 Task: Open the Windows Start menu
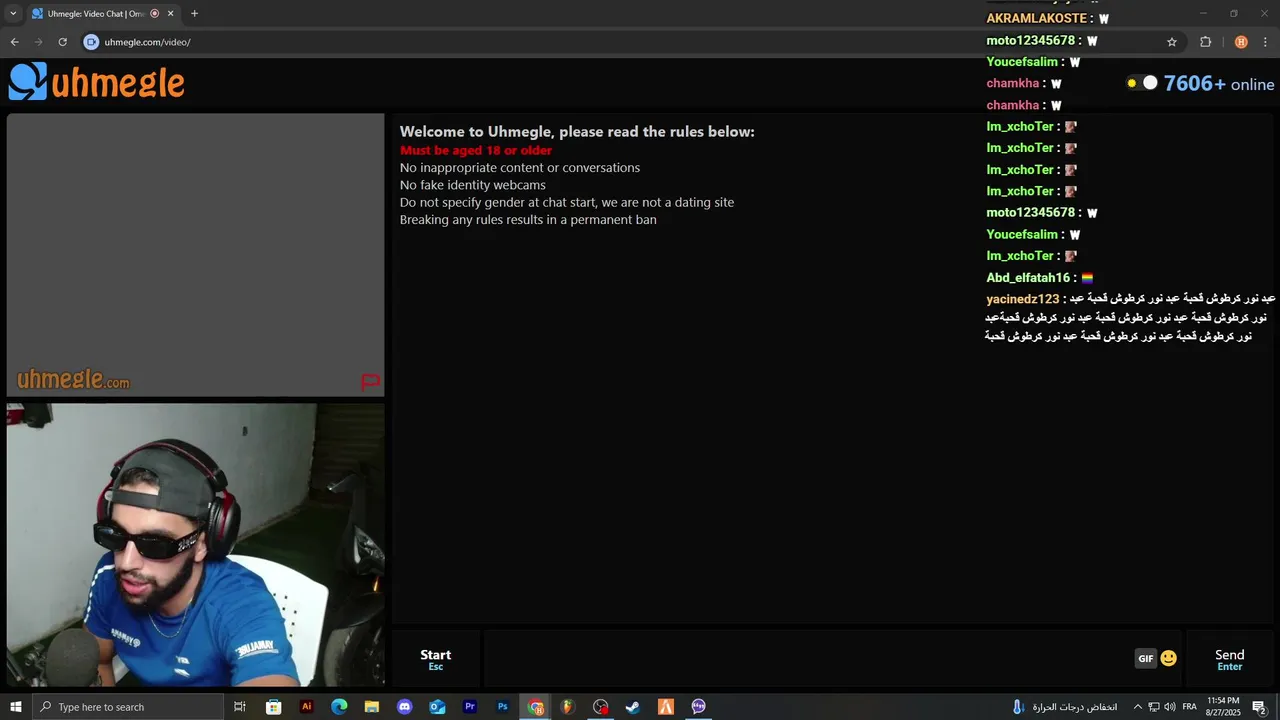pos(15,707)
